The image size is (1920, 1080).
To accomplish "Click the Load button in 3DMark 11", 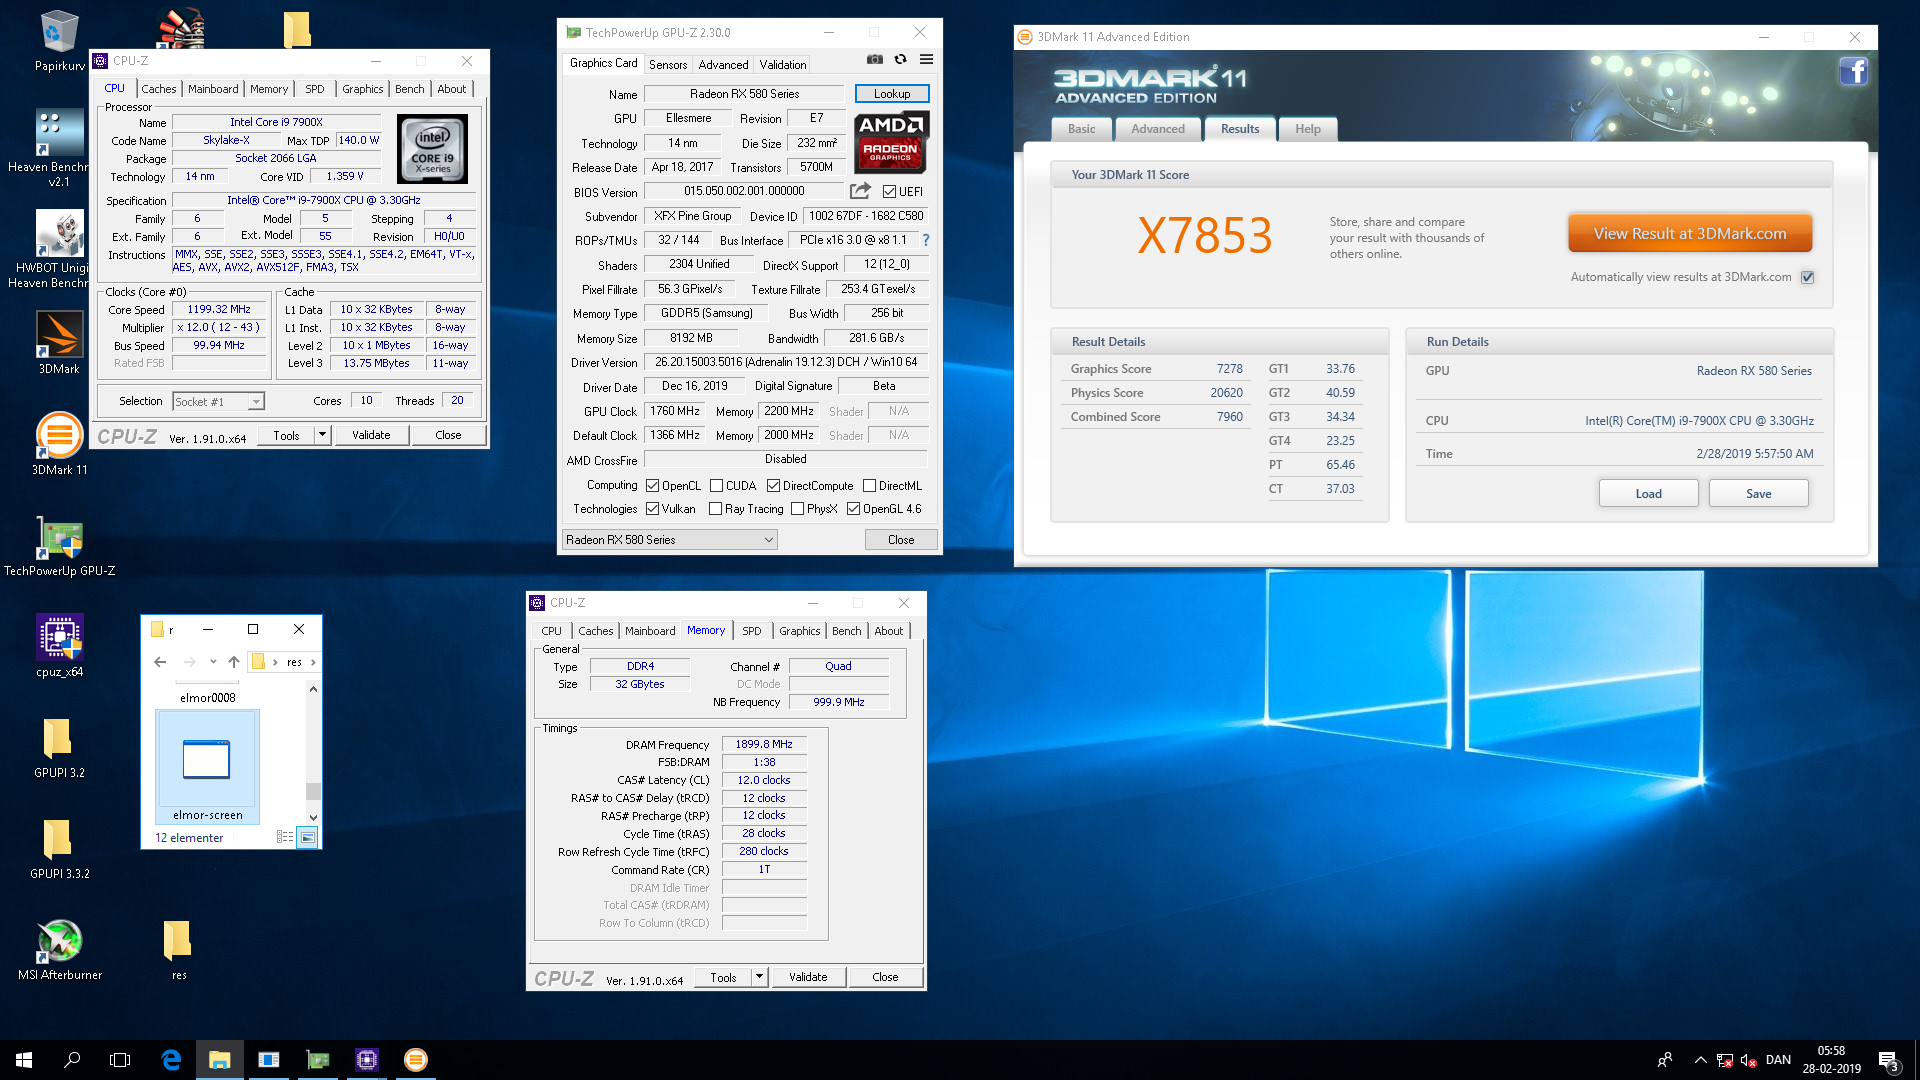I will pyautogui.click(x=1648, y=494).
